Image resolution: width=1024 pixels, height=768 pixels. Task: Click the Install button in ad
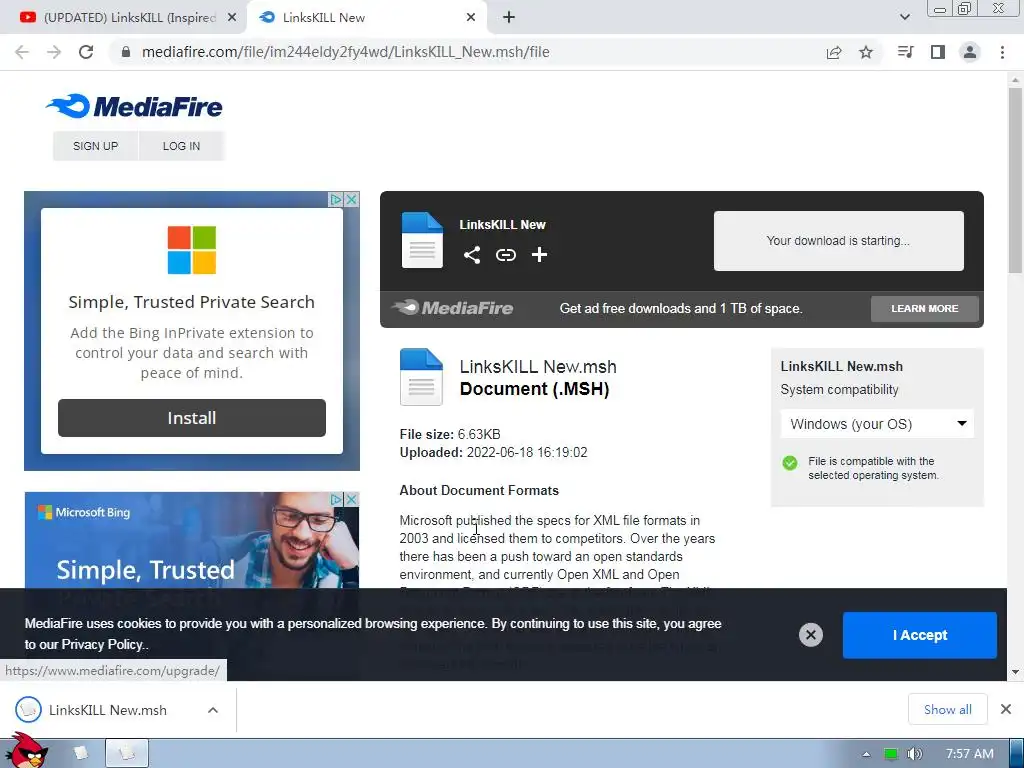pos(191,418)
